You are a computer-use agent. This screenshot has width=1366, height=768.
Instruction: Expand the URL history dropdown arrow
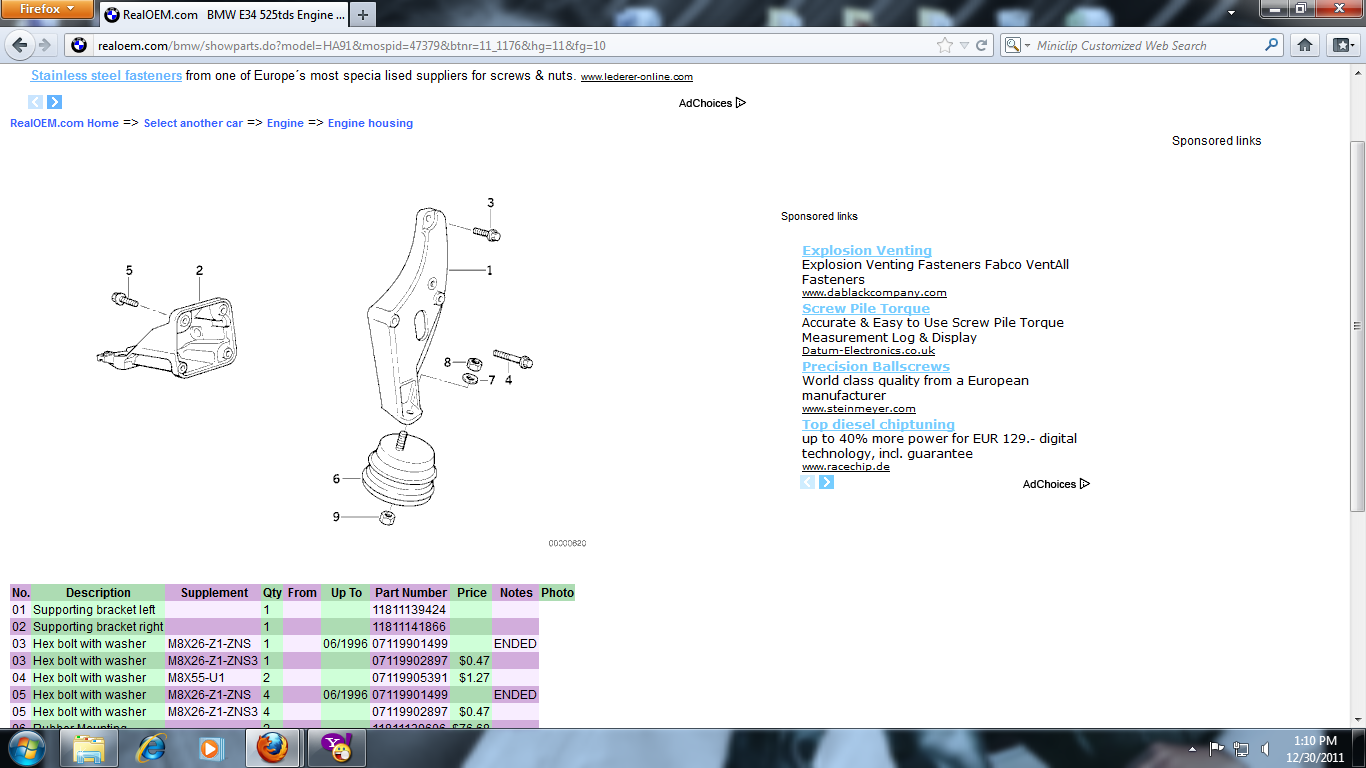click(x=964, y=45)
